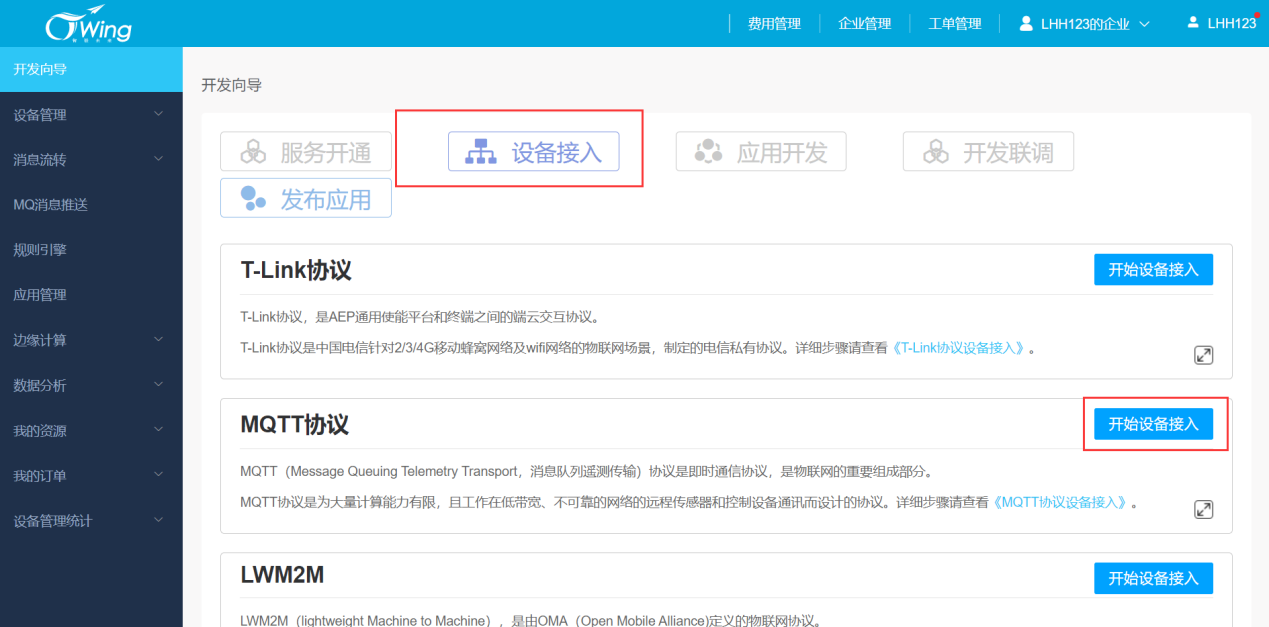Expand the 数据分析 sidebar menu

pos(91,385)
